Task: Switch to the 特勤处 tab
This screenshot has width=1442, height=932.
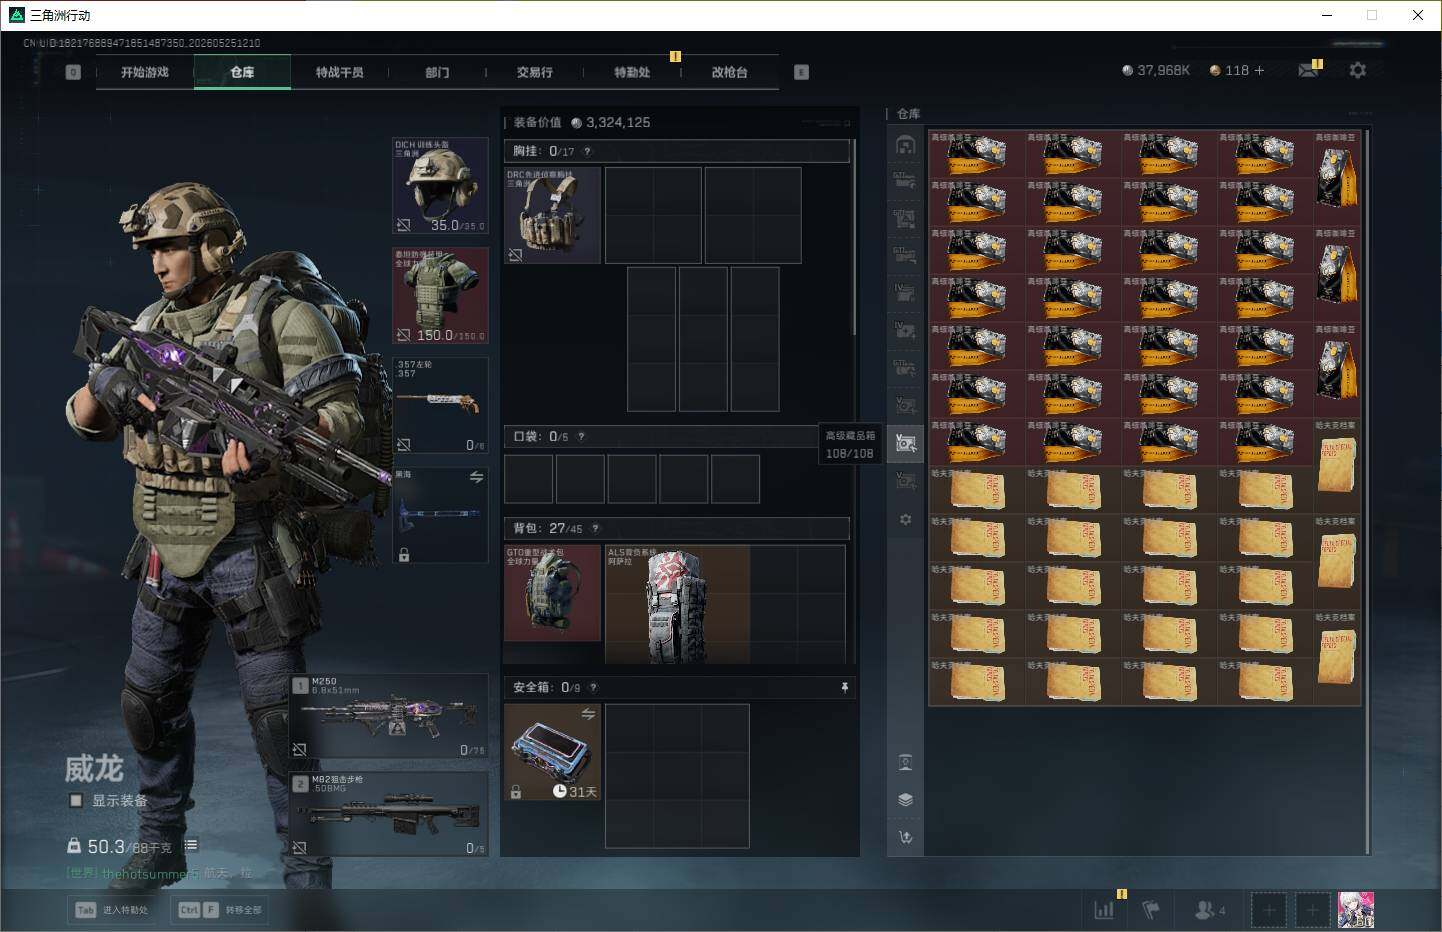Action: 632,72
